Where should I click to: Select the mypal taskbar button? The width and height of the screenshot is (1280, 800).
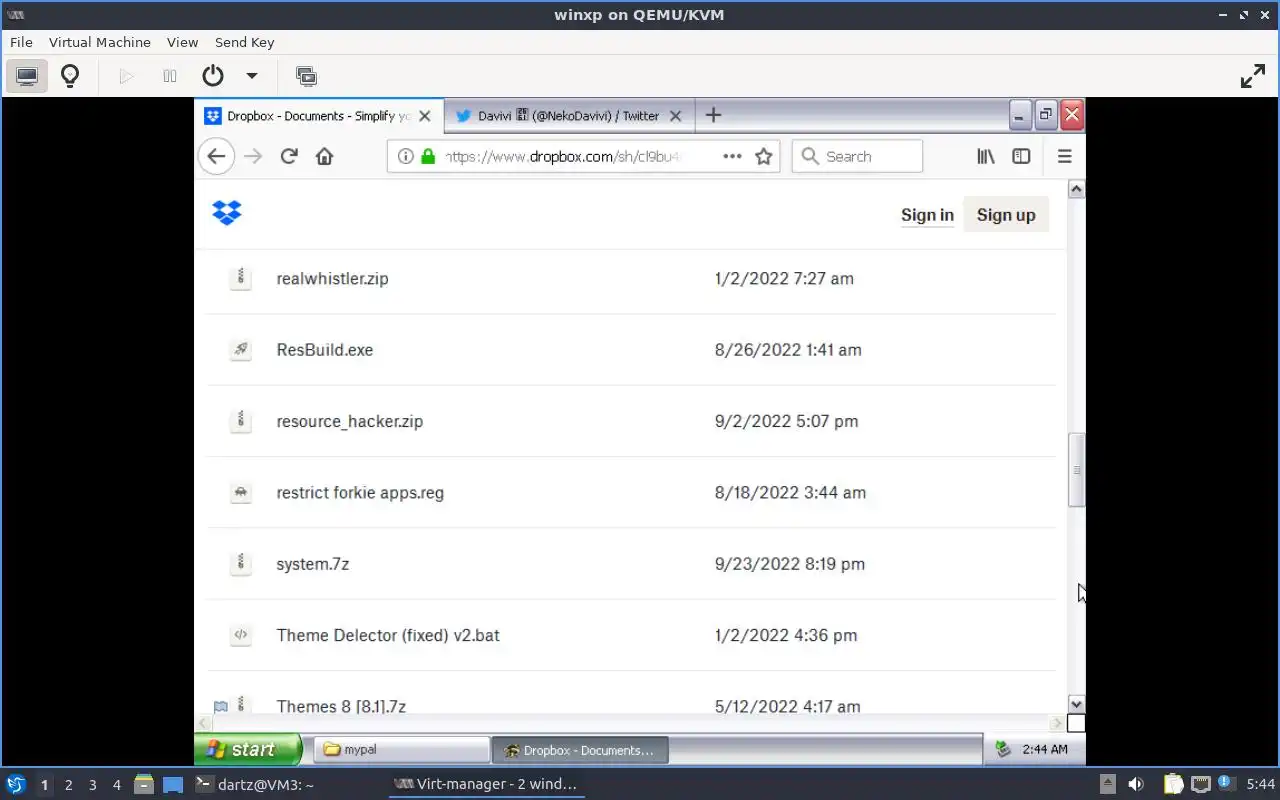click(401, 750)
